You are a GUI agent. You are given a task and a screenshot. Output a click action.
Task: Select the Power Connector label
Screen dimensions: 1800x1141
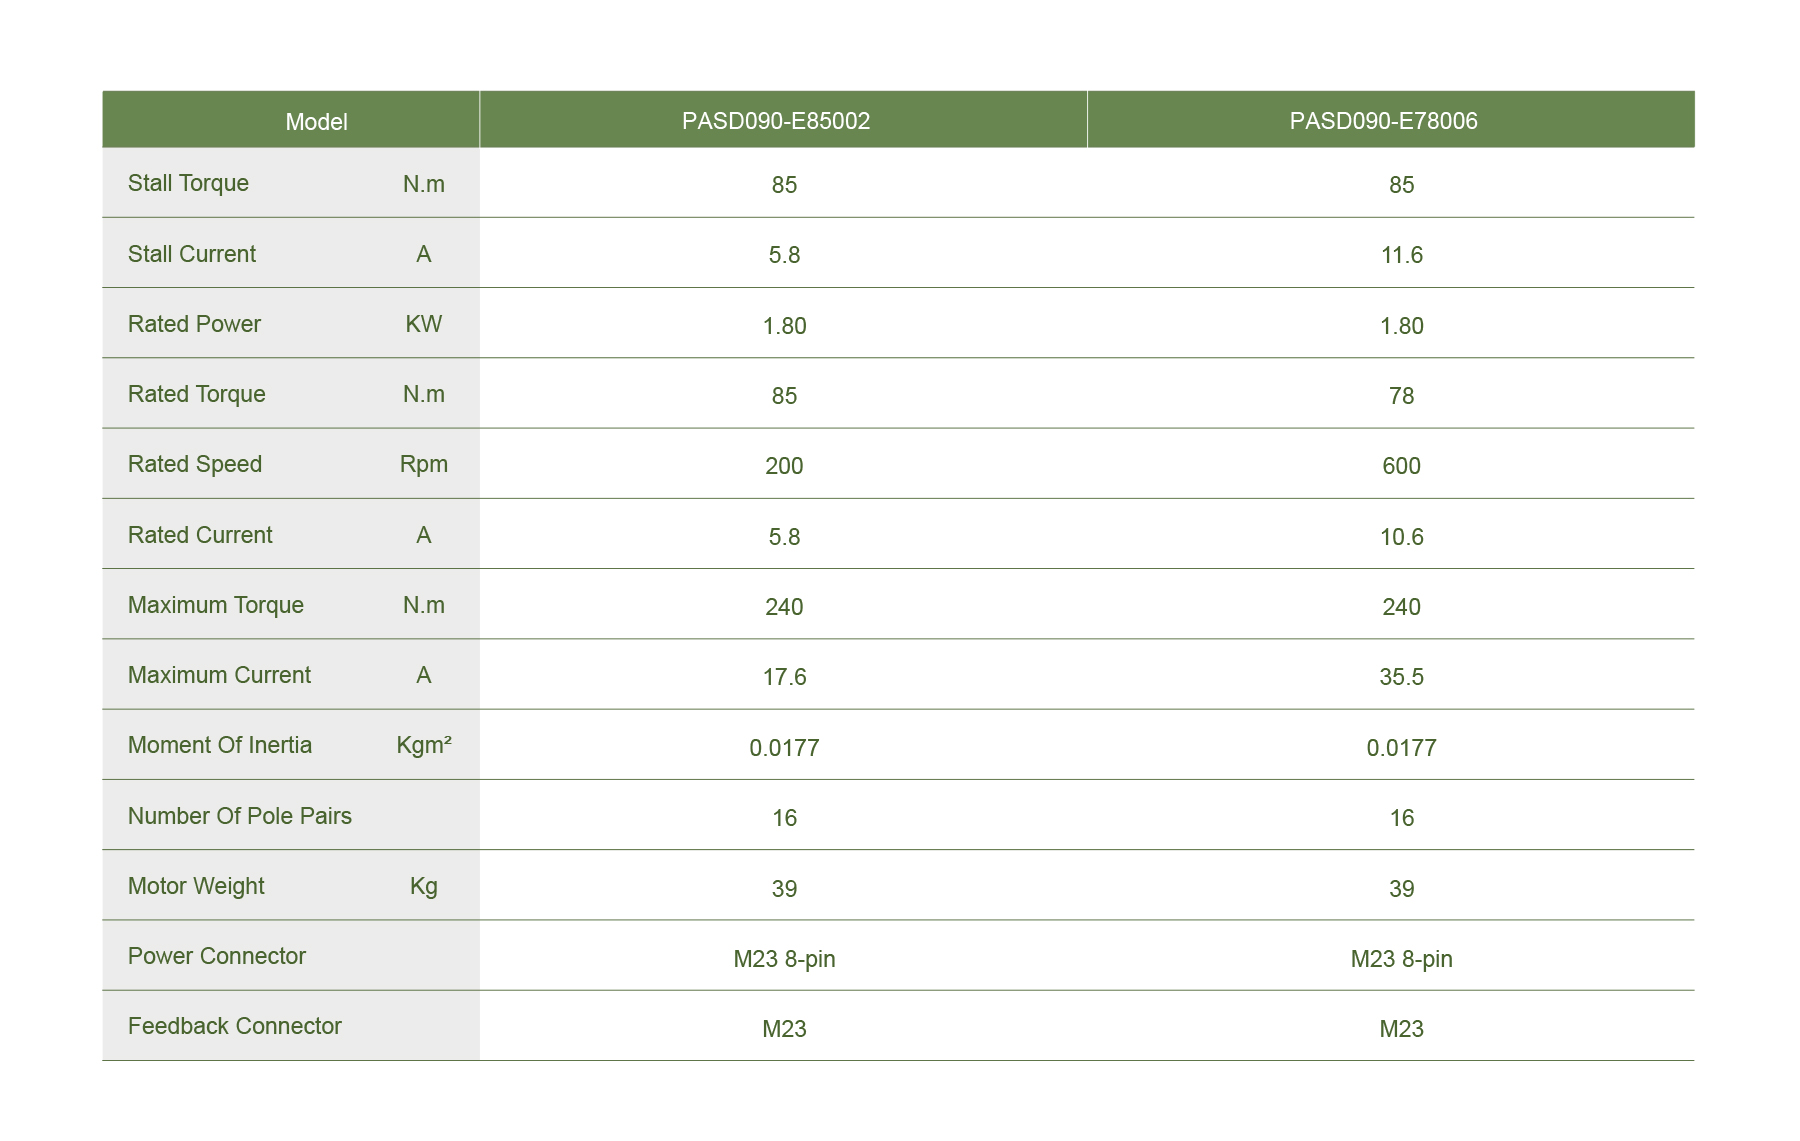(216, 956)
